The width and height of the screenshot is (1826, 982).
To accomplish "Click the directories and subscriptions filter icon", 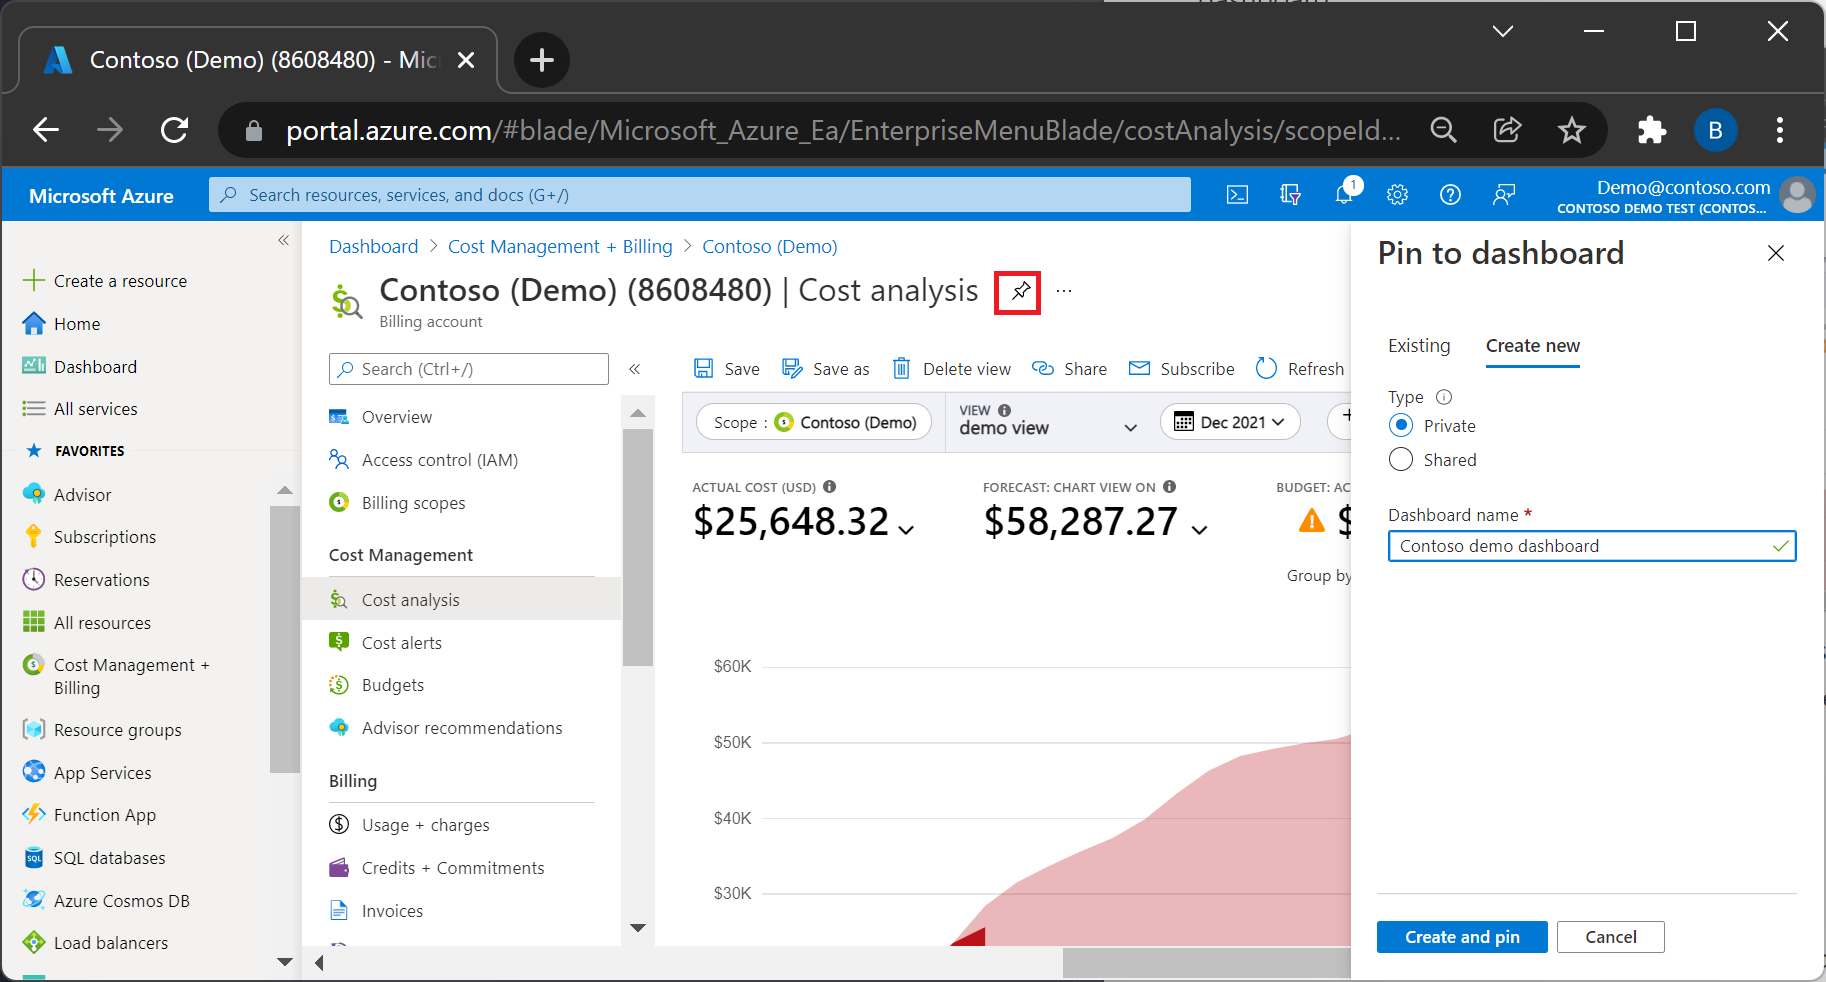I will [1290, 195].
